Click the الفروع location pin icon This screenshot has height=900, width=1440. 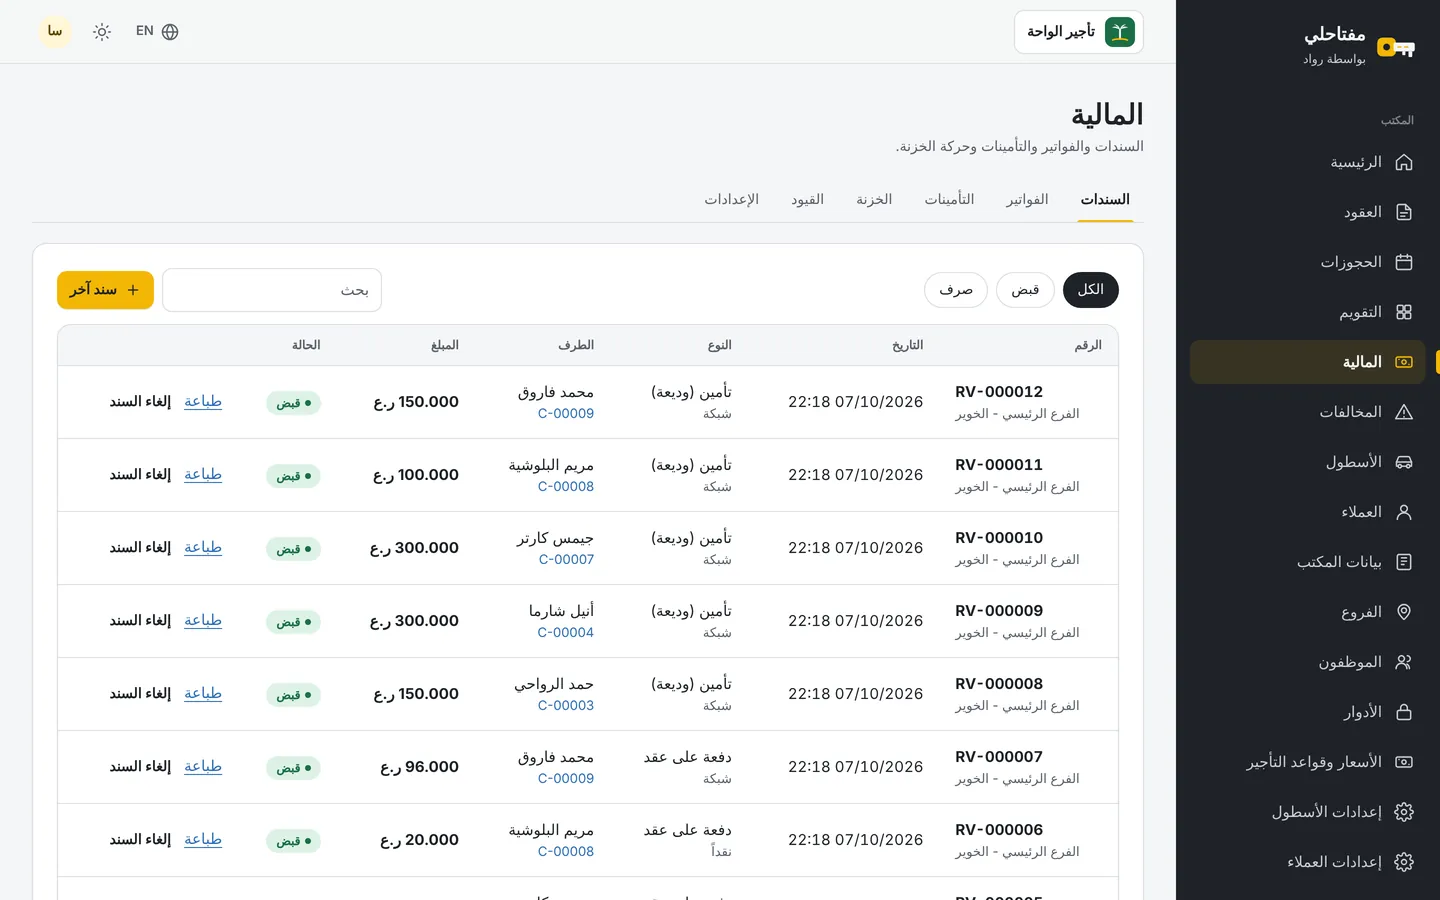click(x=1404, y=612)
